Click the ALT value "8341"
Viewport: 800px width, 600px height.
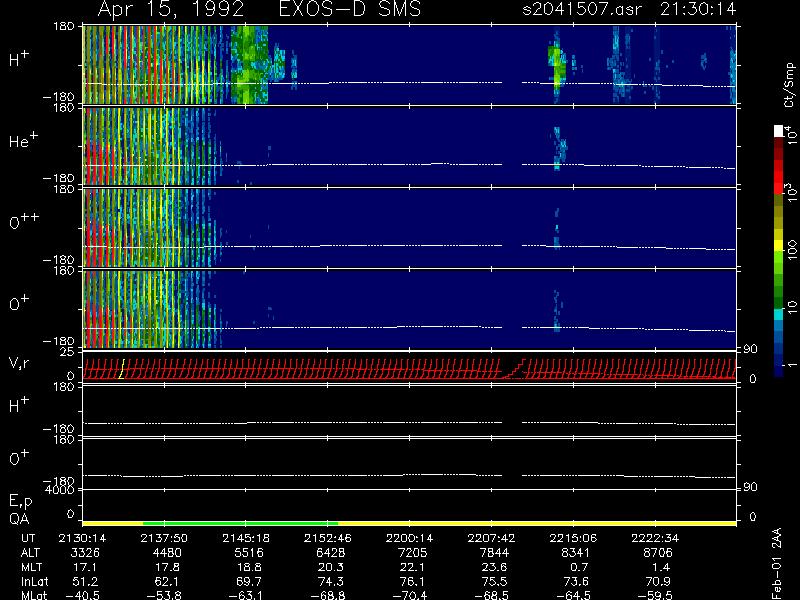point(576,553)
